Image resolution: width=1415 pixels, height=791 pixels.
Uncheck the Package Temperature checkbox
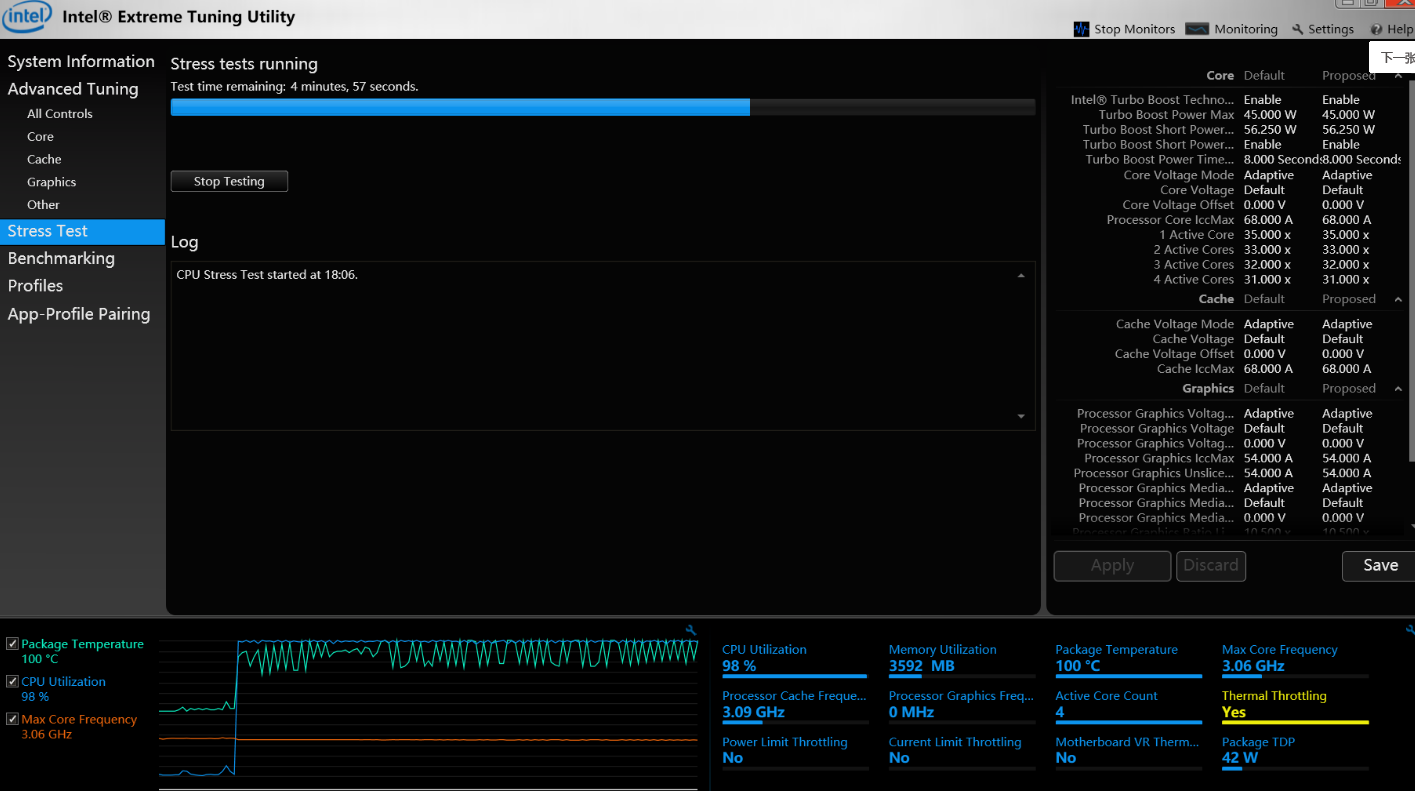(x=12, y=644)
